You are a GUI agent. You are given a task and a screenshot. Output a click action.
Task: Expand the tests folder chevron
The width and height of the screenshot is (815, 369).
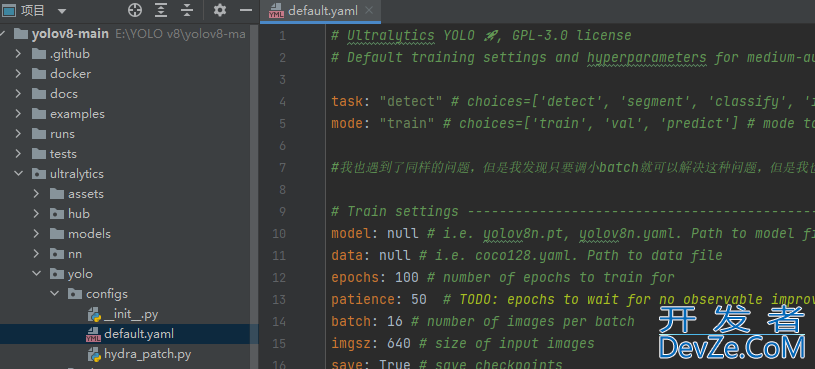click(x=18, y=154)
